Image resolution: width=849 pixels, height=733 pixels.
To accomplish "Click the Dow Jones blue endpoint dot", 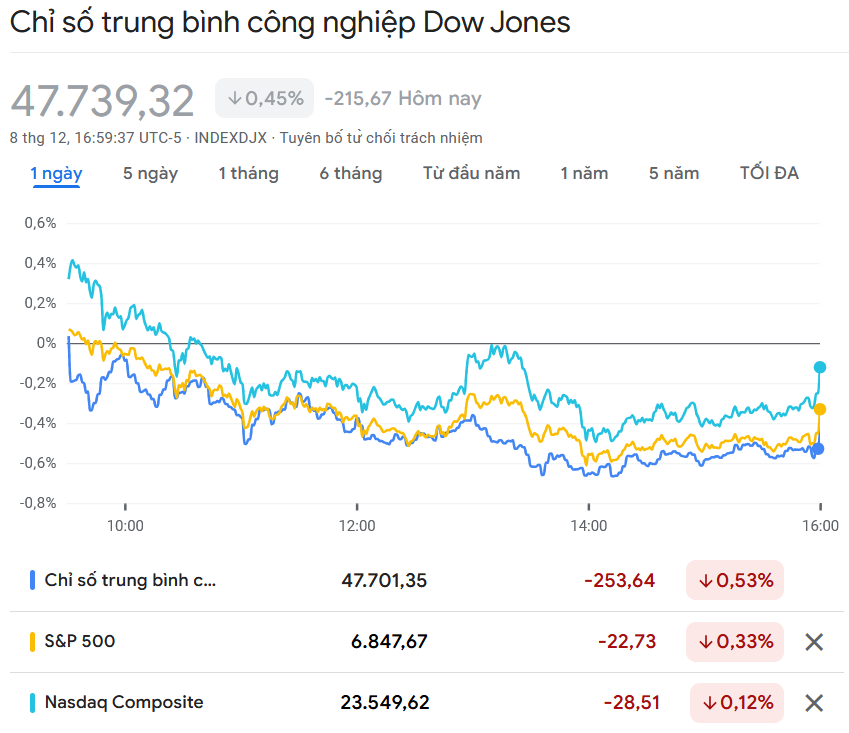I will tap(818, 449).
